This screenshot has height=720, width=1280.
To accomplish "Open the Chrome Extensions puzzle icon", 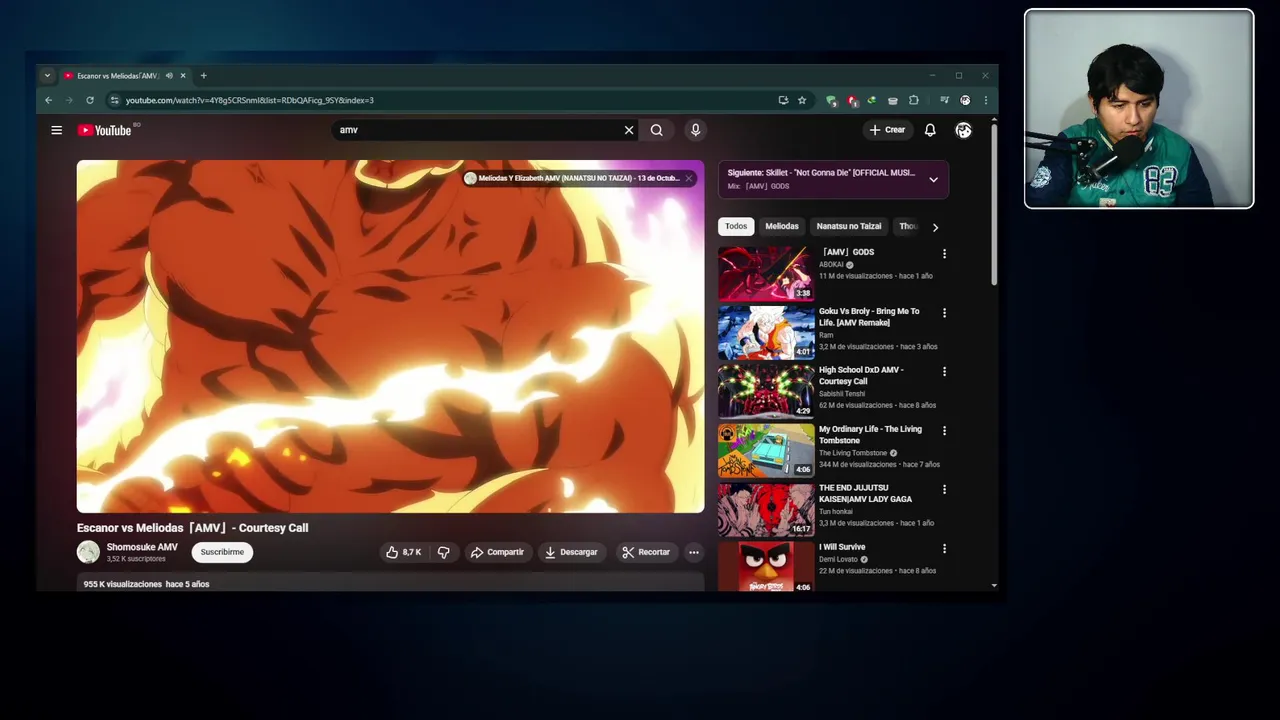I will point(914,100).
